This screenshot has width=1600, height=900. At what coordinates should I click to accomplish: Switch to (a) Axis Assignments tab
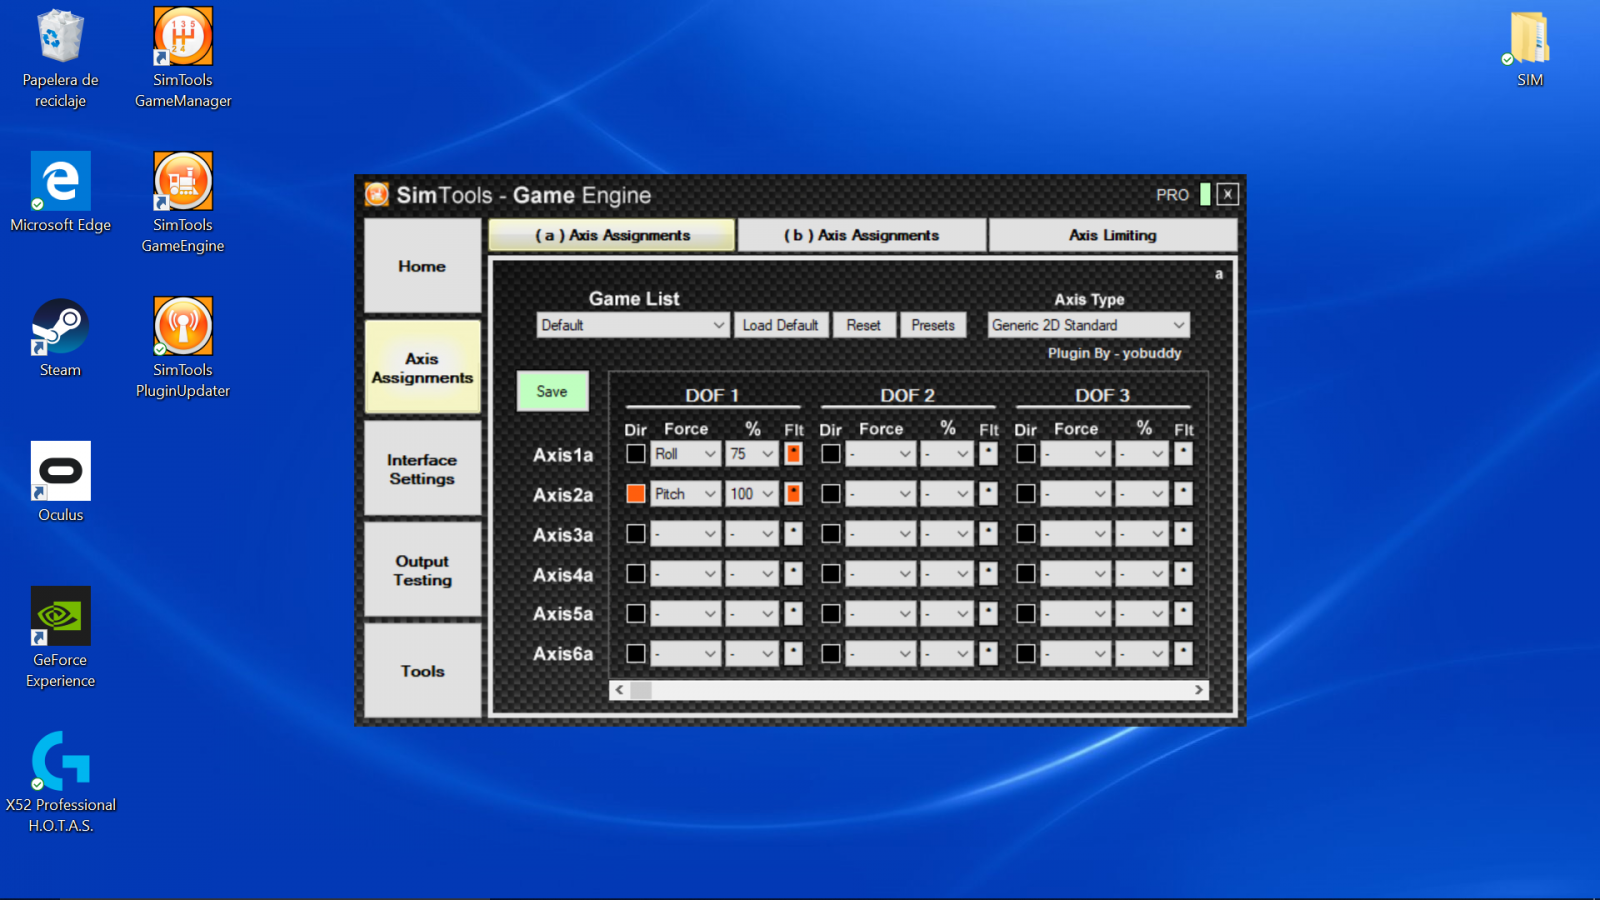(x=612, y=235)
